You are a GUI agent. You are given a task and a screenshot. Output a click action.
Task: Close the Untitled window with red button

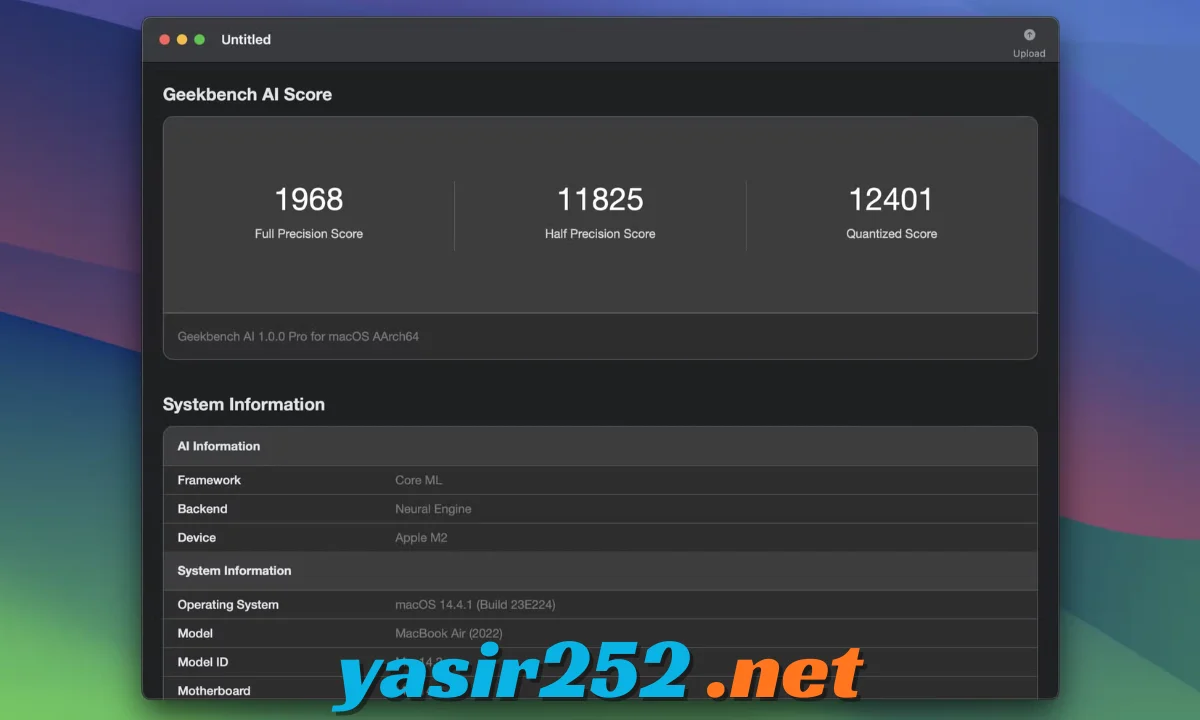[x=164, y=40]
